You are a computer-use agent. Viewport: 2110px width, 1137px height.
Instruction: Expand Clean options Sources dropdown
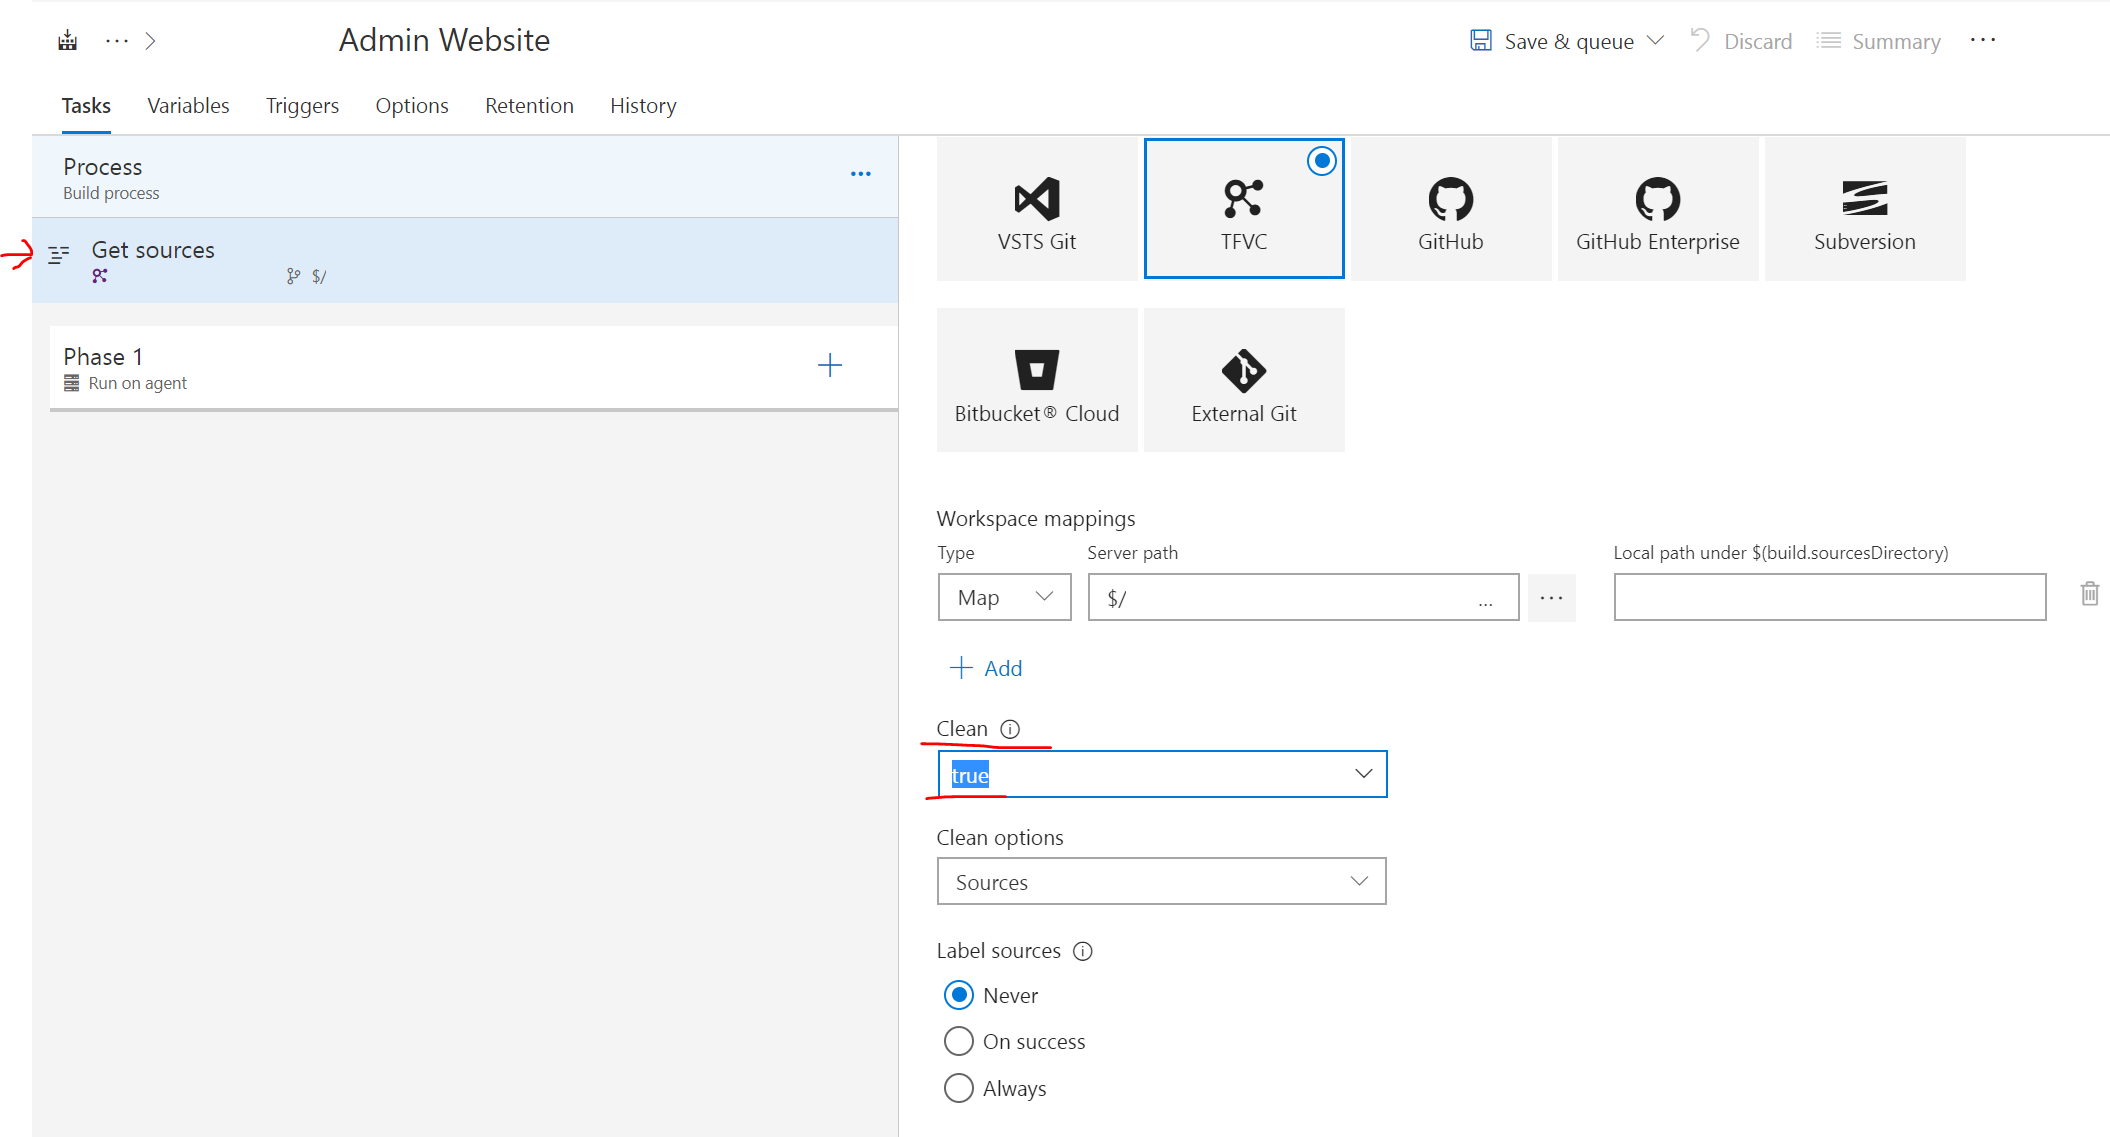pos(1161,881)
